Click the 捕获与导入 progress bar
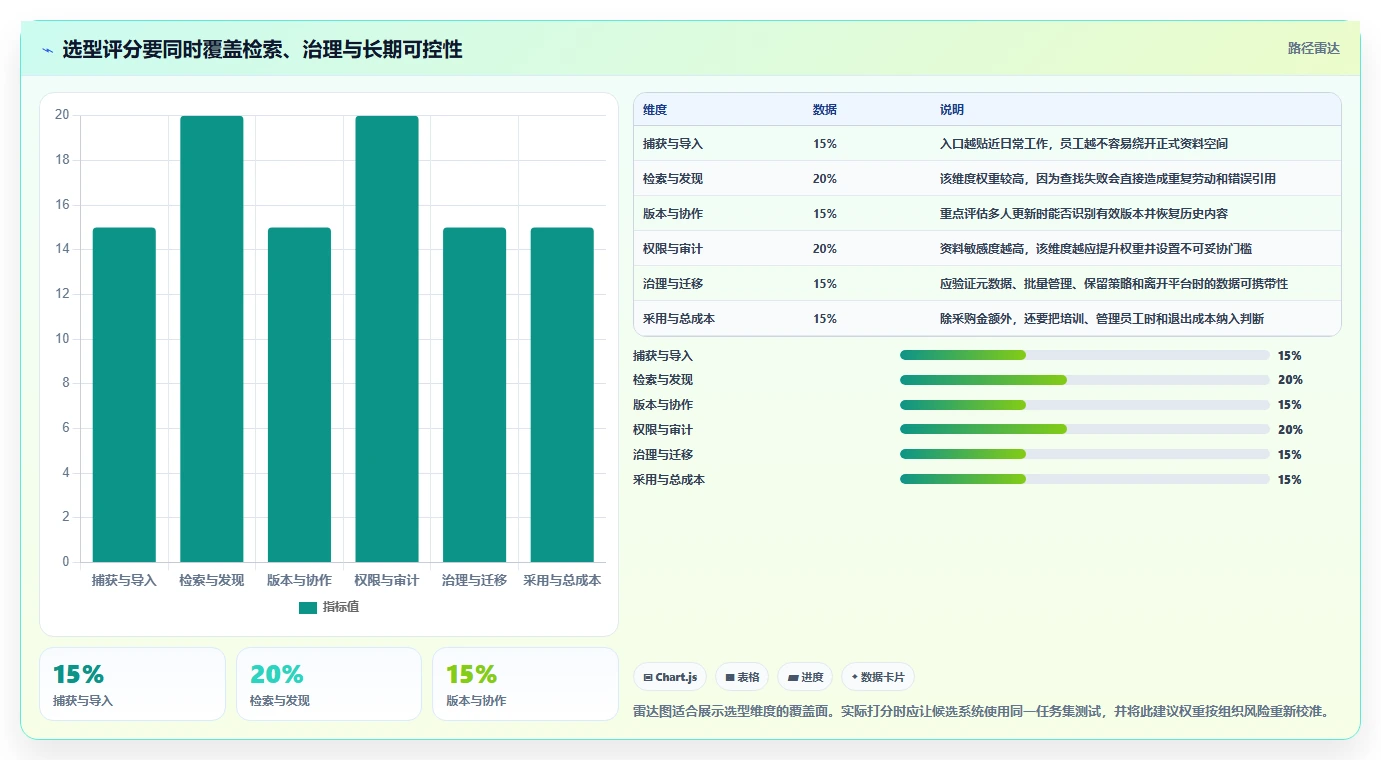 coord(1085,355)
